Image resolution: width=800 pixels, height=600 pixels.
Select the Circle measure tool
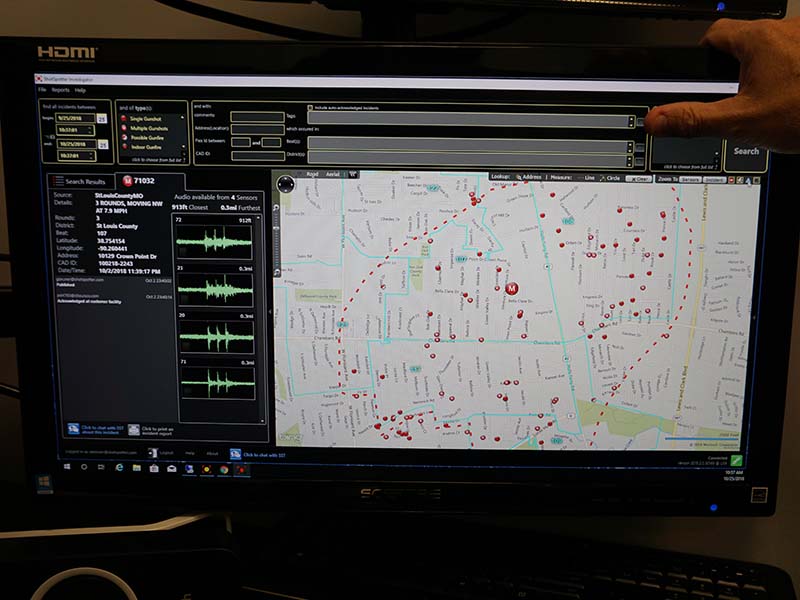point(610,178)
